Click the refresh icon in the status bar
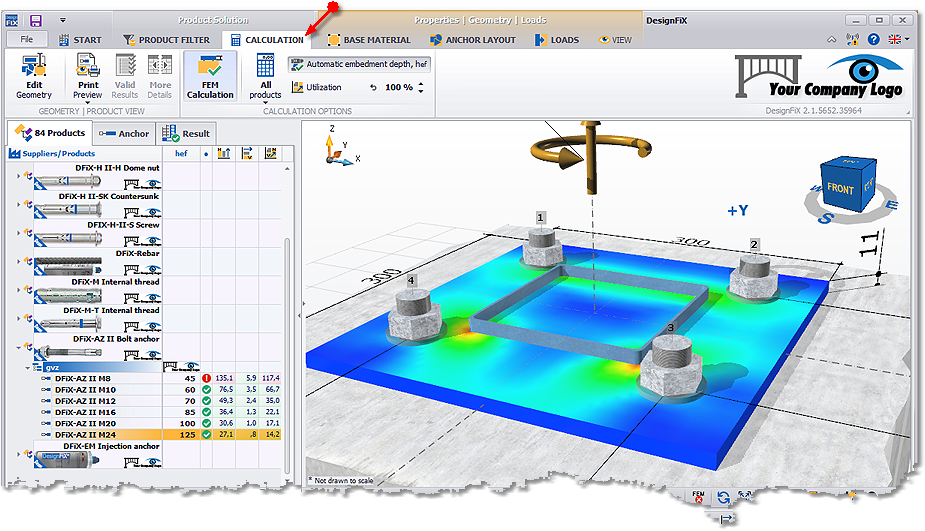This screenshot has width=925, height=531. [723, 497]
